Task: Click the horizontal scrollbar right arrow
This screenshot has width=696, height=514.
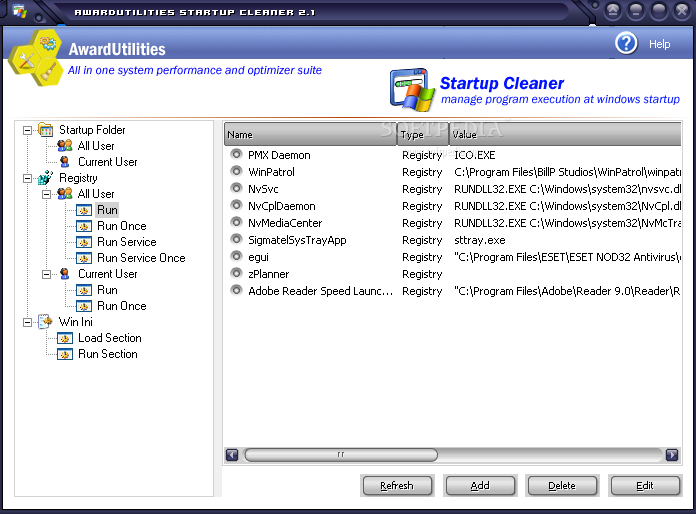Action: [x=672, y=455]
